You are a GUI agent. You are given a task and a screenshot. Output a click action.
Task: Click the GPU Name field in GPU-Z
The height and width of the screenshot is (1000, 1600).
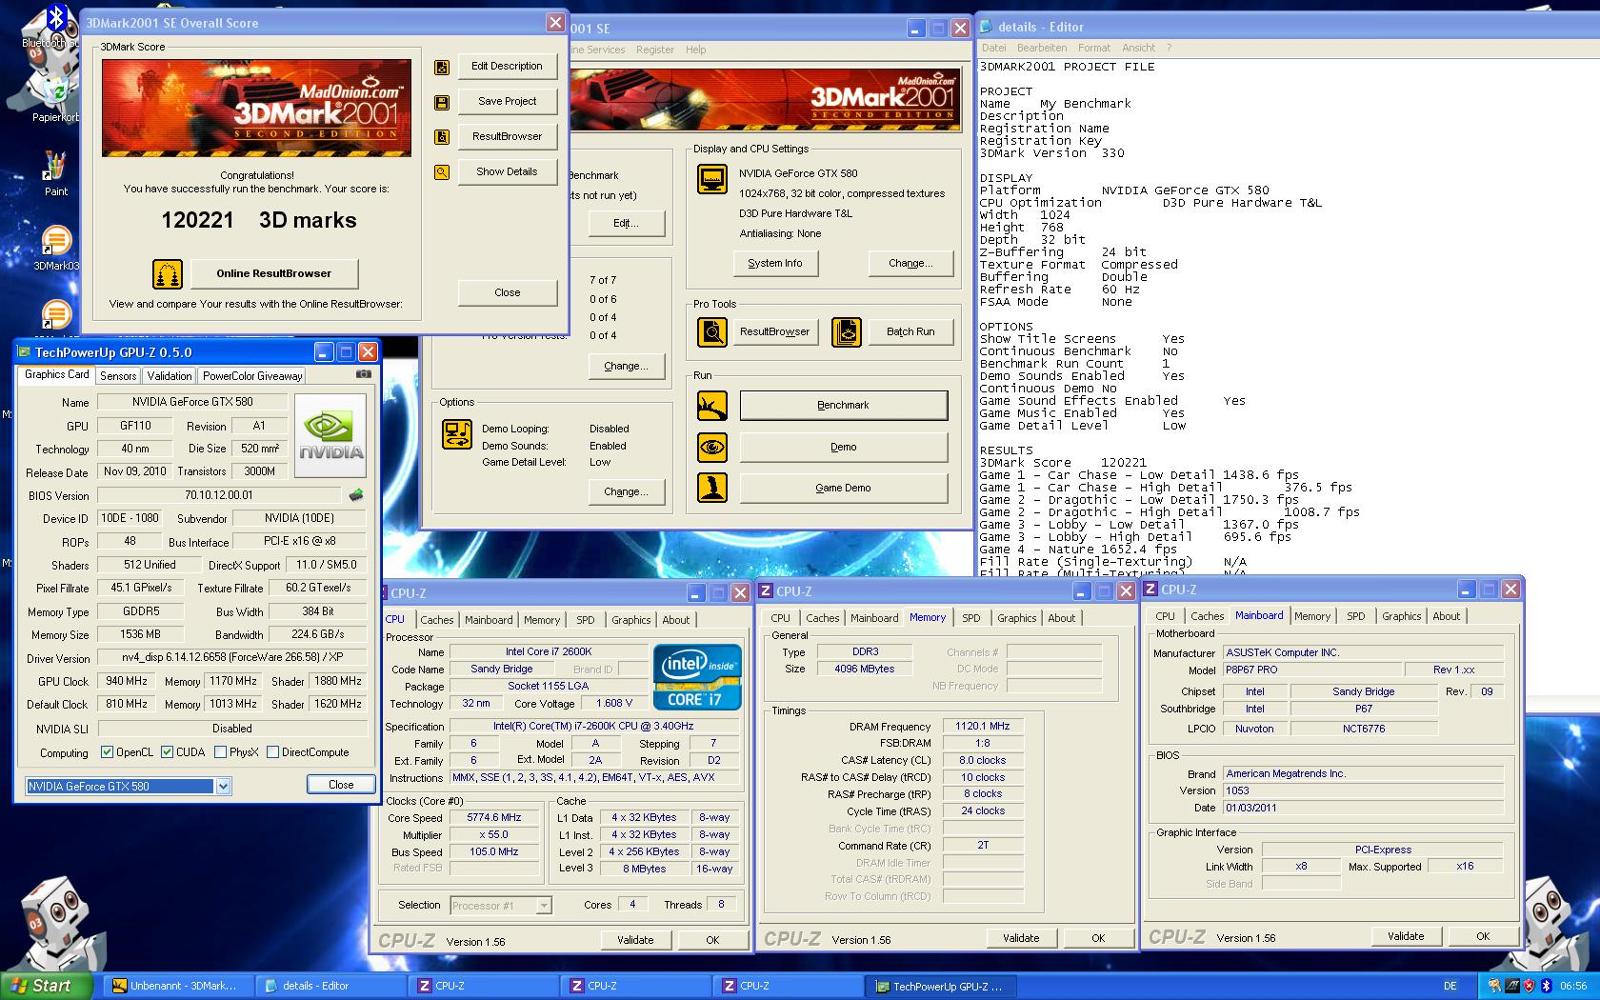pos(193,402)
